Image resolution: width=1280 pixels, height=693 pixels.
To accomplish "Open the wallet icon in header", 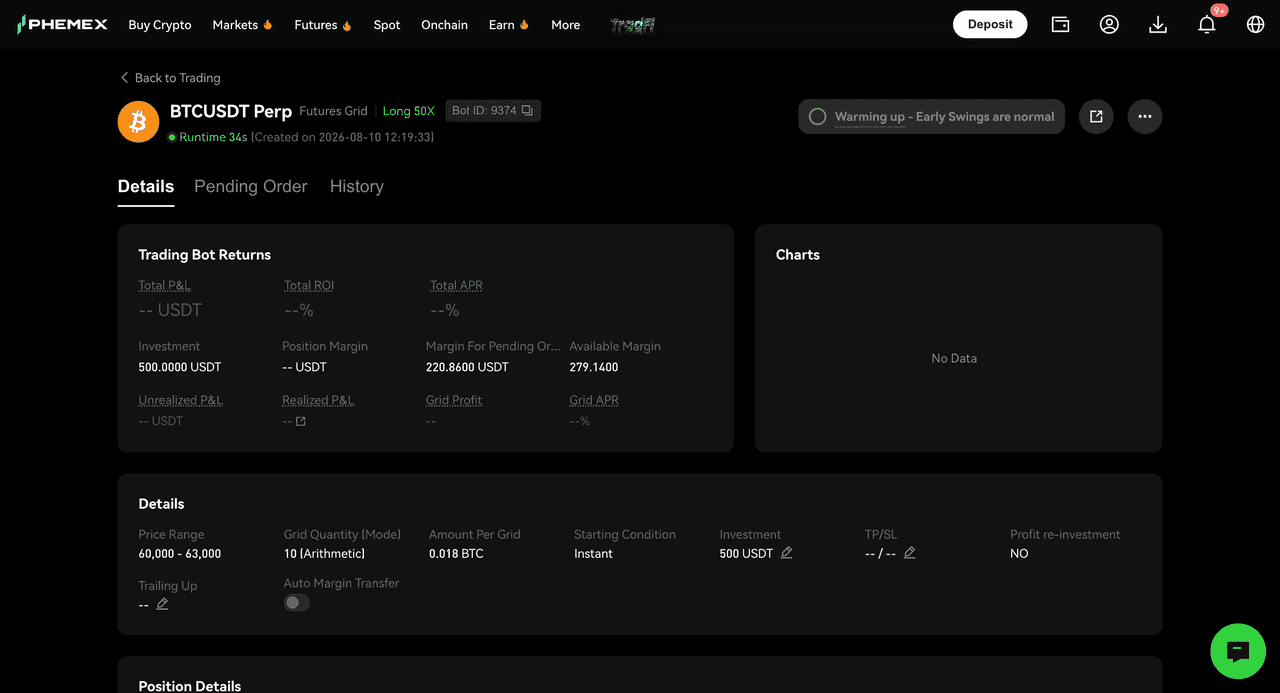I will [x=1060, y=24].
